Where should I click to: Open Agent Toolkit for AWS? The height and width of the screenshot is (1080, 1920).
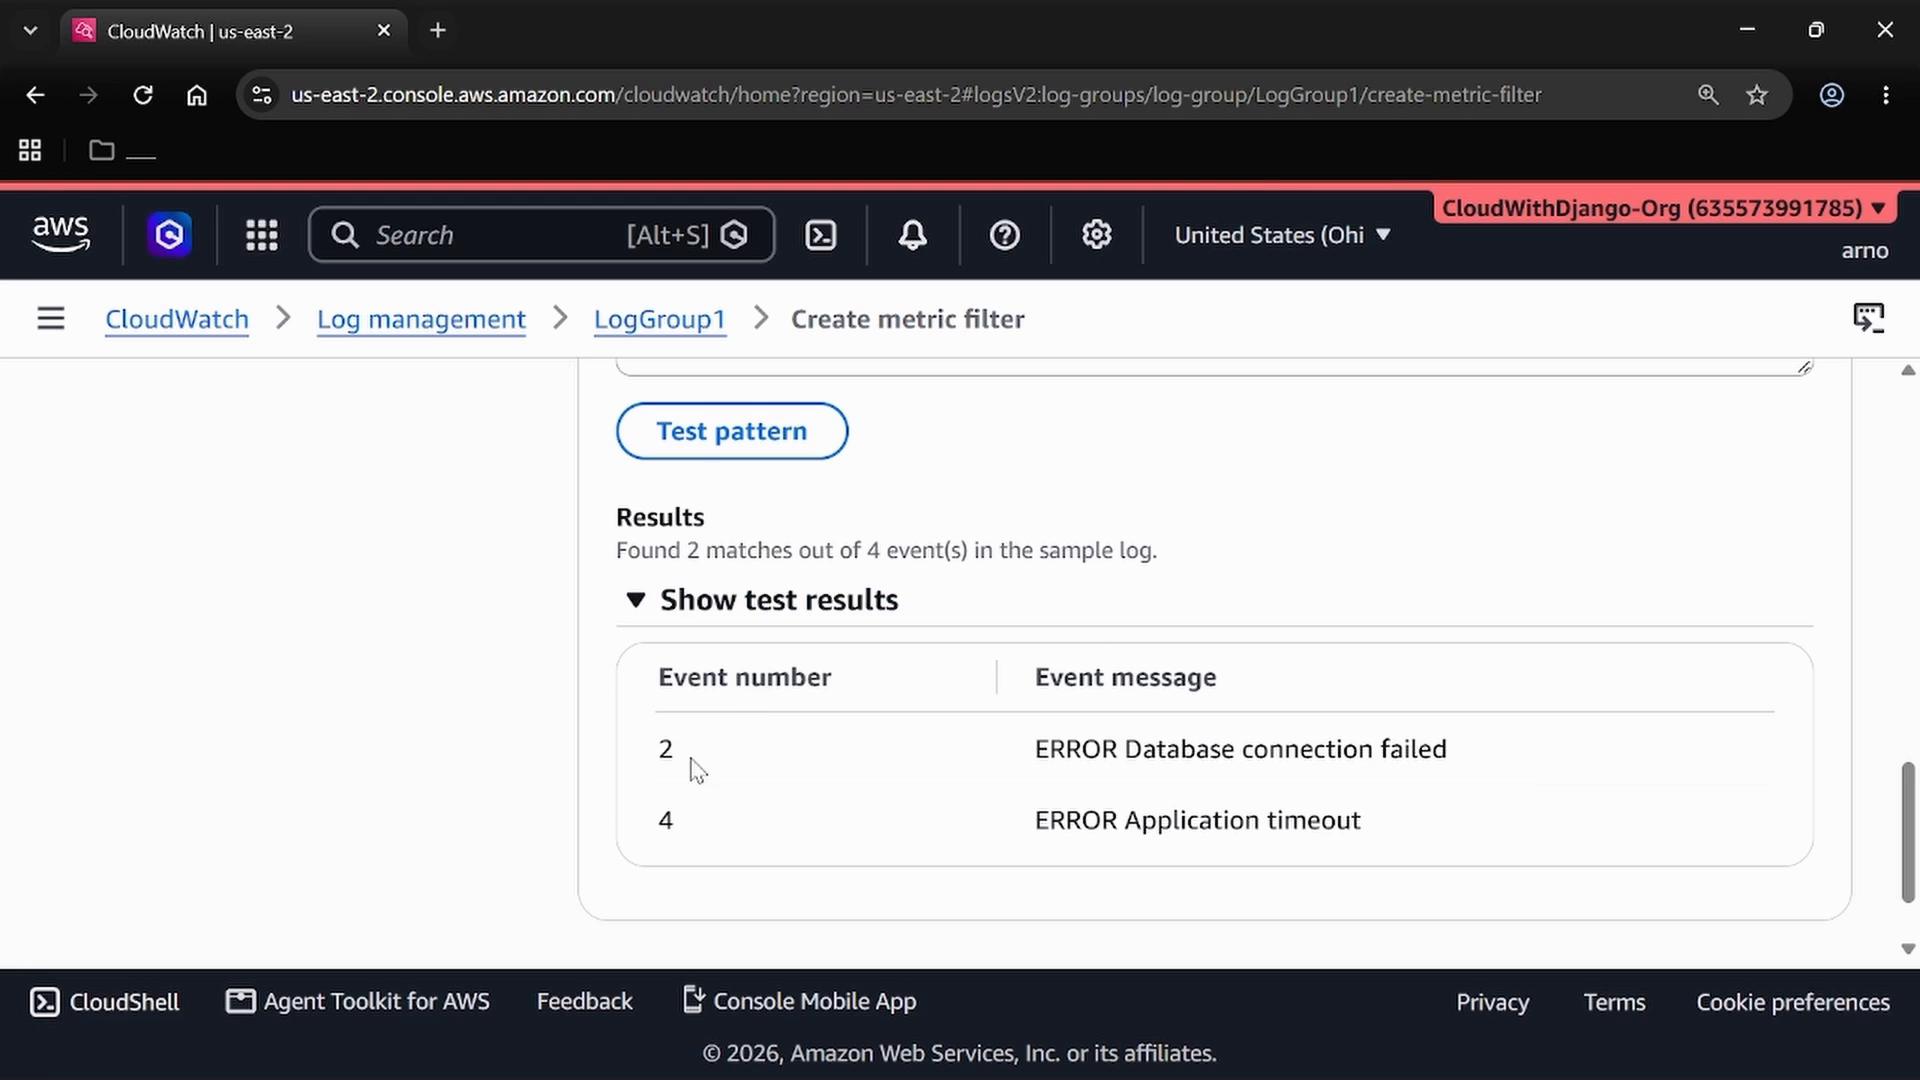point(358,1002)
